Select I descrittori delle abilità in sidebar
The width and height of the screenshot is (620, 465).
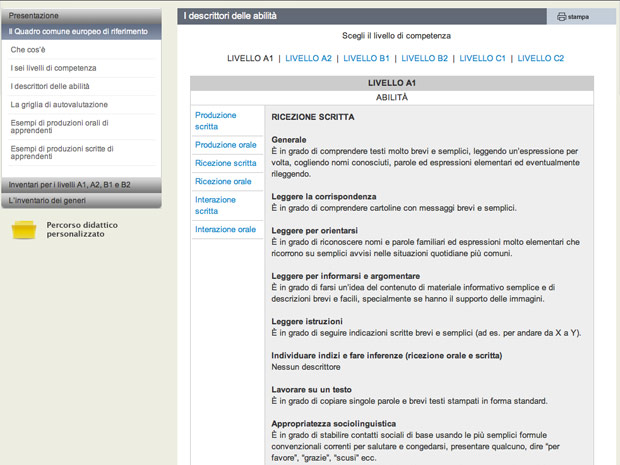coord(50,86)
